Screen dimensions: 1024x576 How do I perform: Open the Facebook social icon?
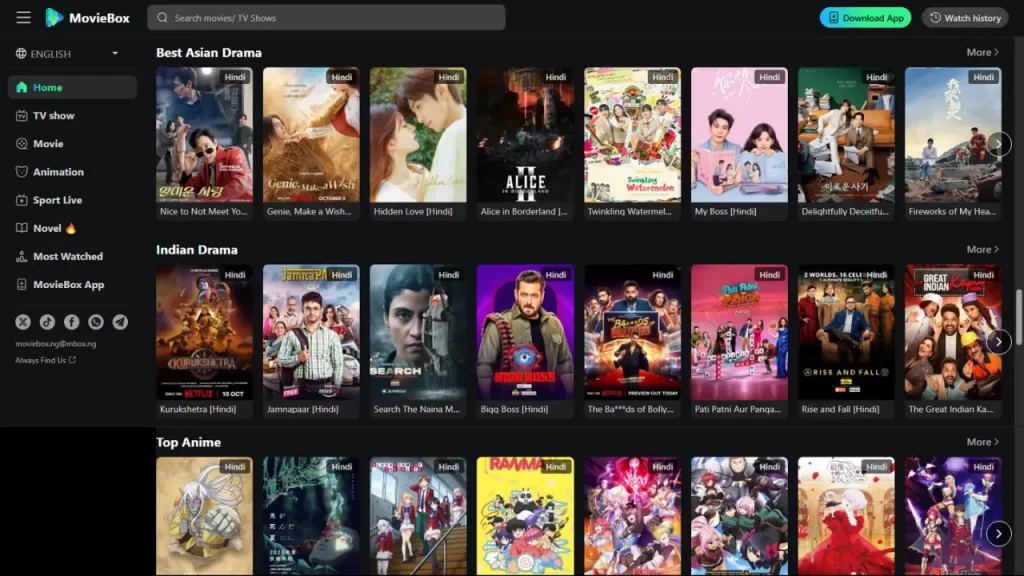[x=71, y=321]
